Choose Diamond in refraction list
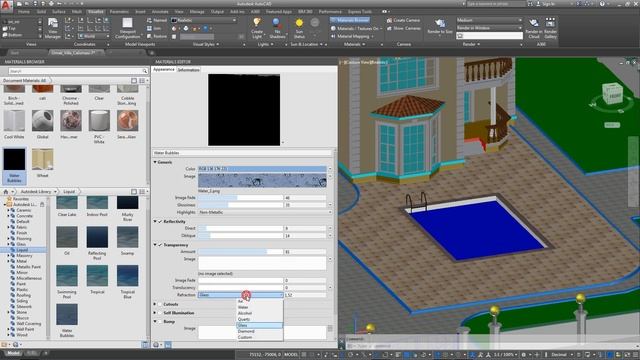This screenshot has width=640, height=360. click(x=260, y=331)
